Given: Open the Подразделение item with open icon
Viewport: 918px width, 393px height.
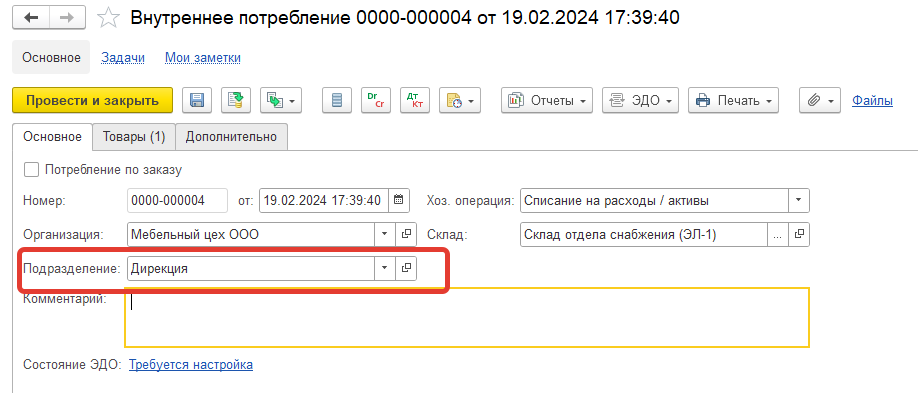Looking at the screenshot, I should [406, 268].
